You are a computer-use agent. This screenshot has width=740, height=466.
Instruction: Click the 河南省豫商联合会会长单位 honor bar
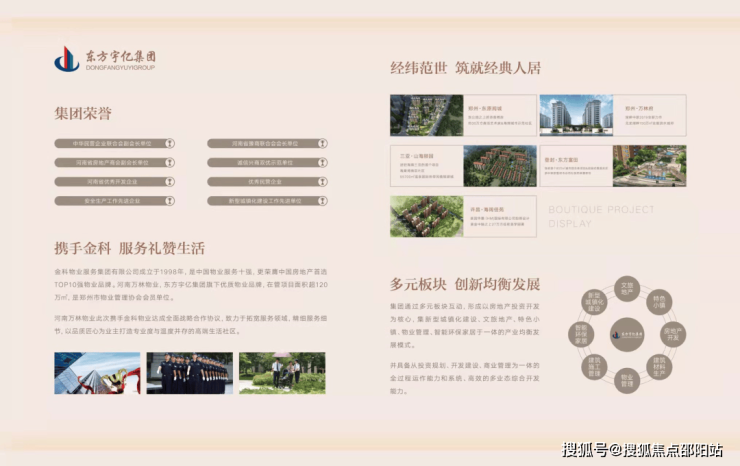pos(268,144)
